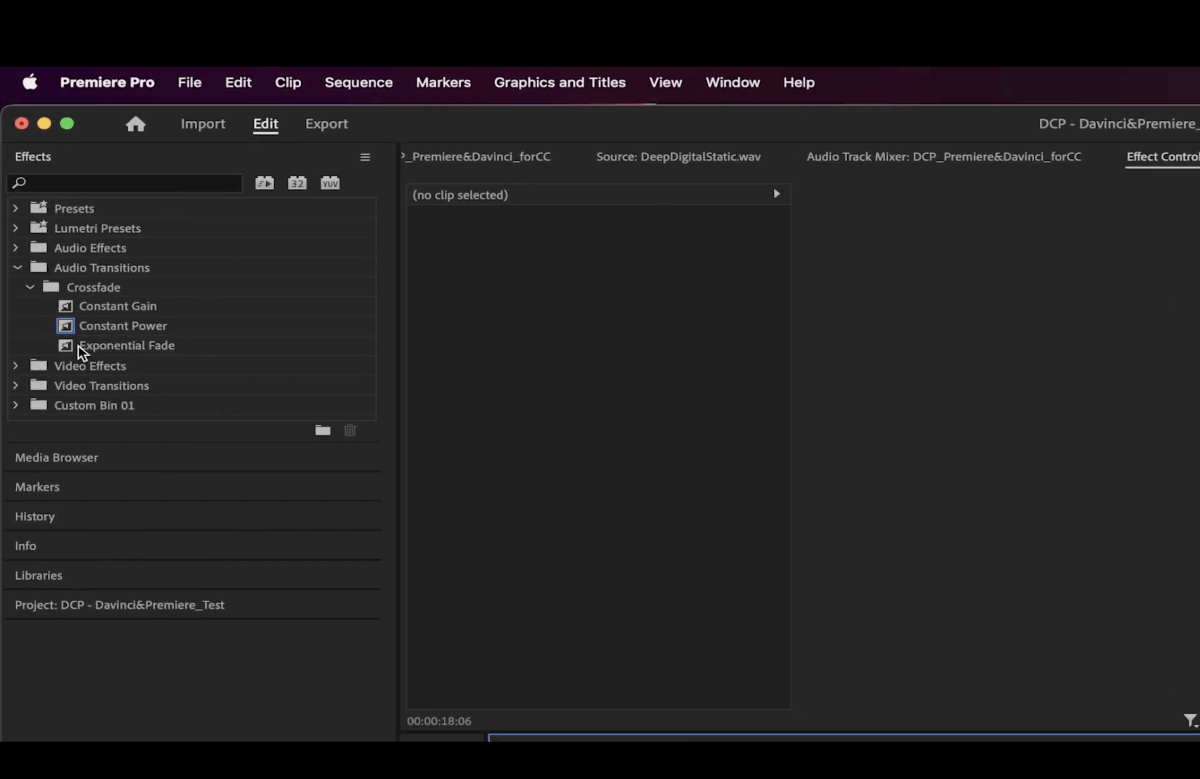Switch to the Audio Track Mixer tab
Image resolution: width=1200 pixels, height=779 pixels.
point(944,157)
